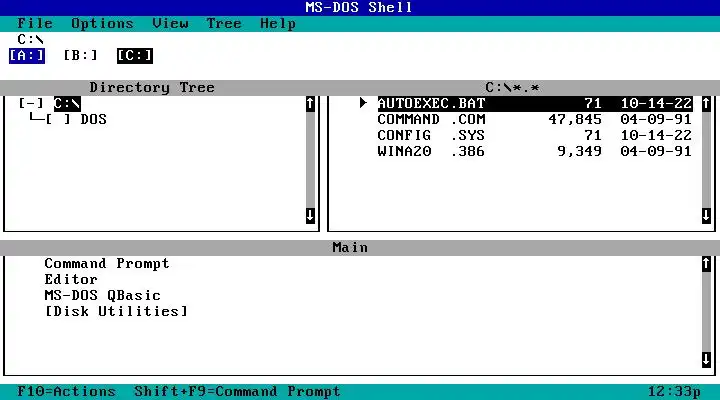720x400 pixels.
Task: Select Editor in Main list
Action: 71,279
